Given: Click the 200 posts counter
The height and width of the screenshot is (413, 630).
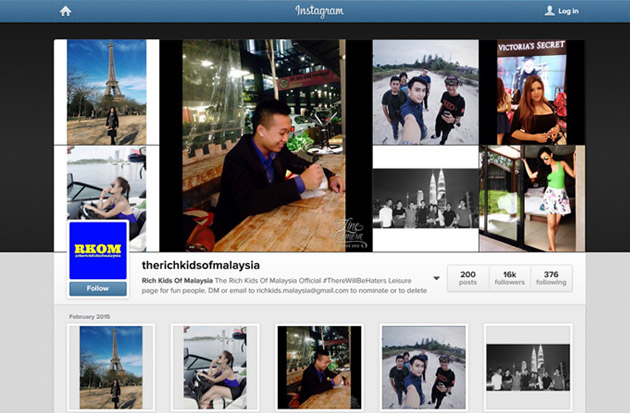Looking at the screenshot, I should (467, 278).
